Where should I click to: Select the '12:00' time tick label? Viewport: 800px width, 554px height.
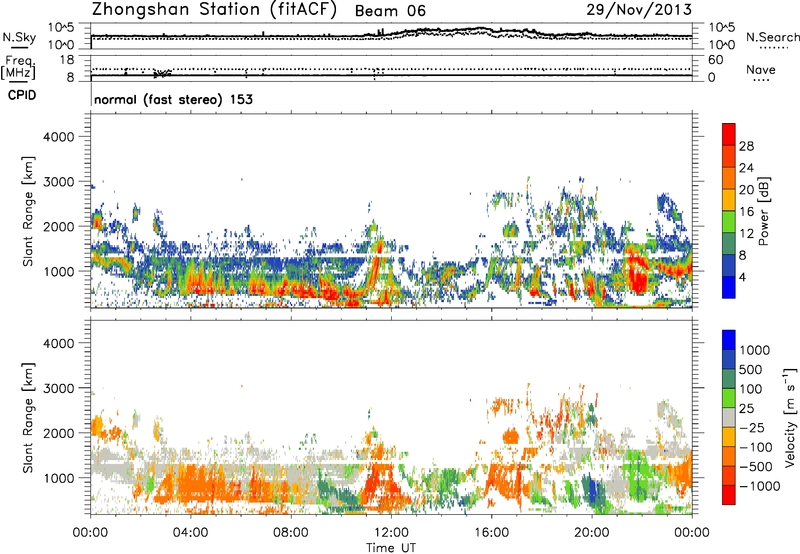click(391, 533)
